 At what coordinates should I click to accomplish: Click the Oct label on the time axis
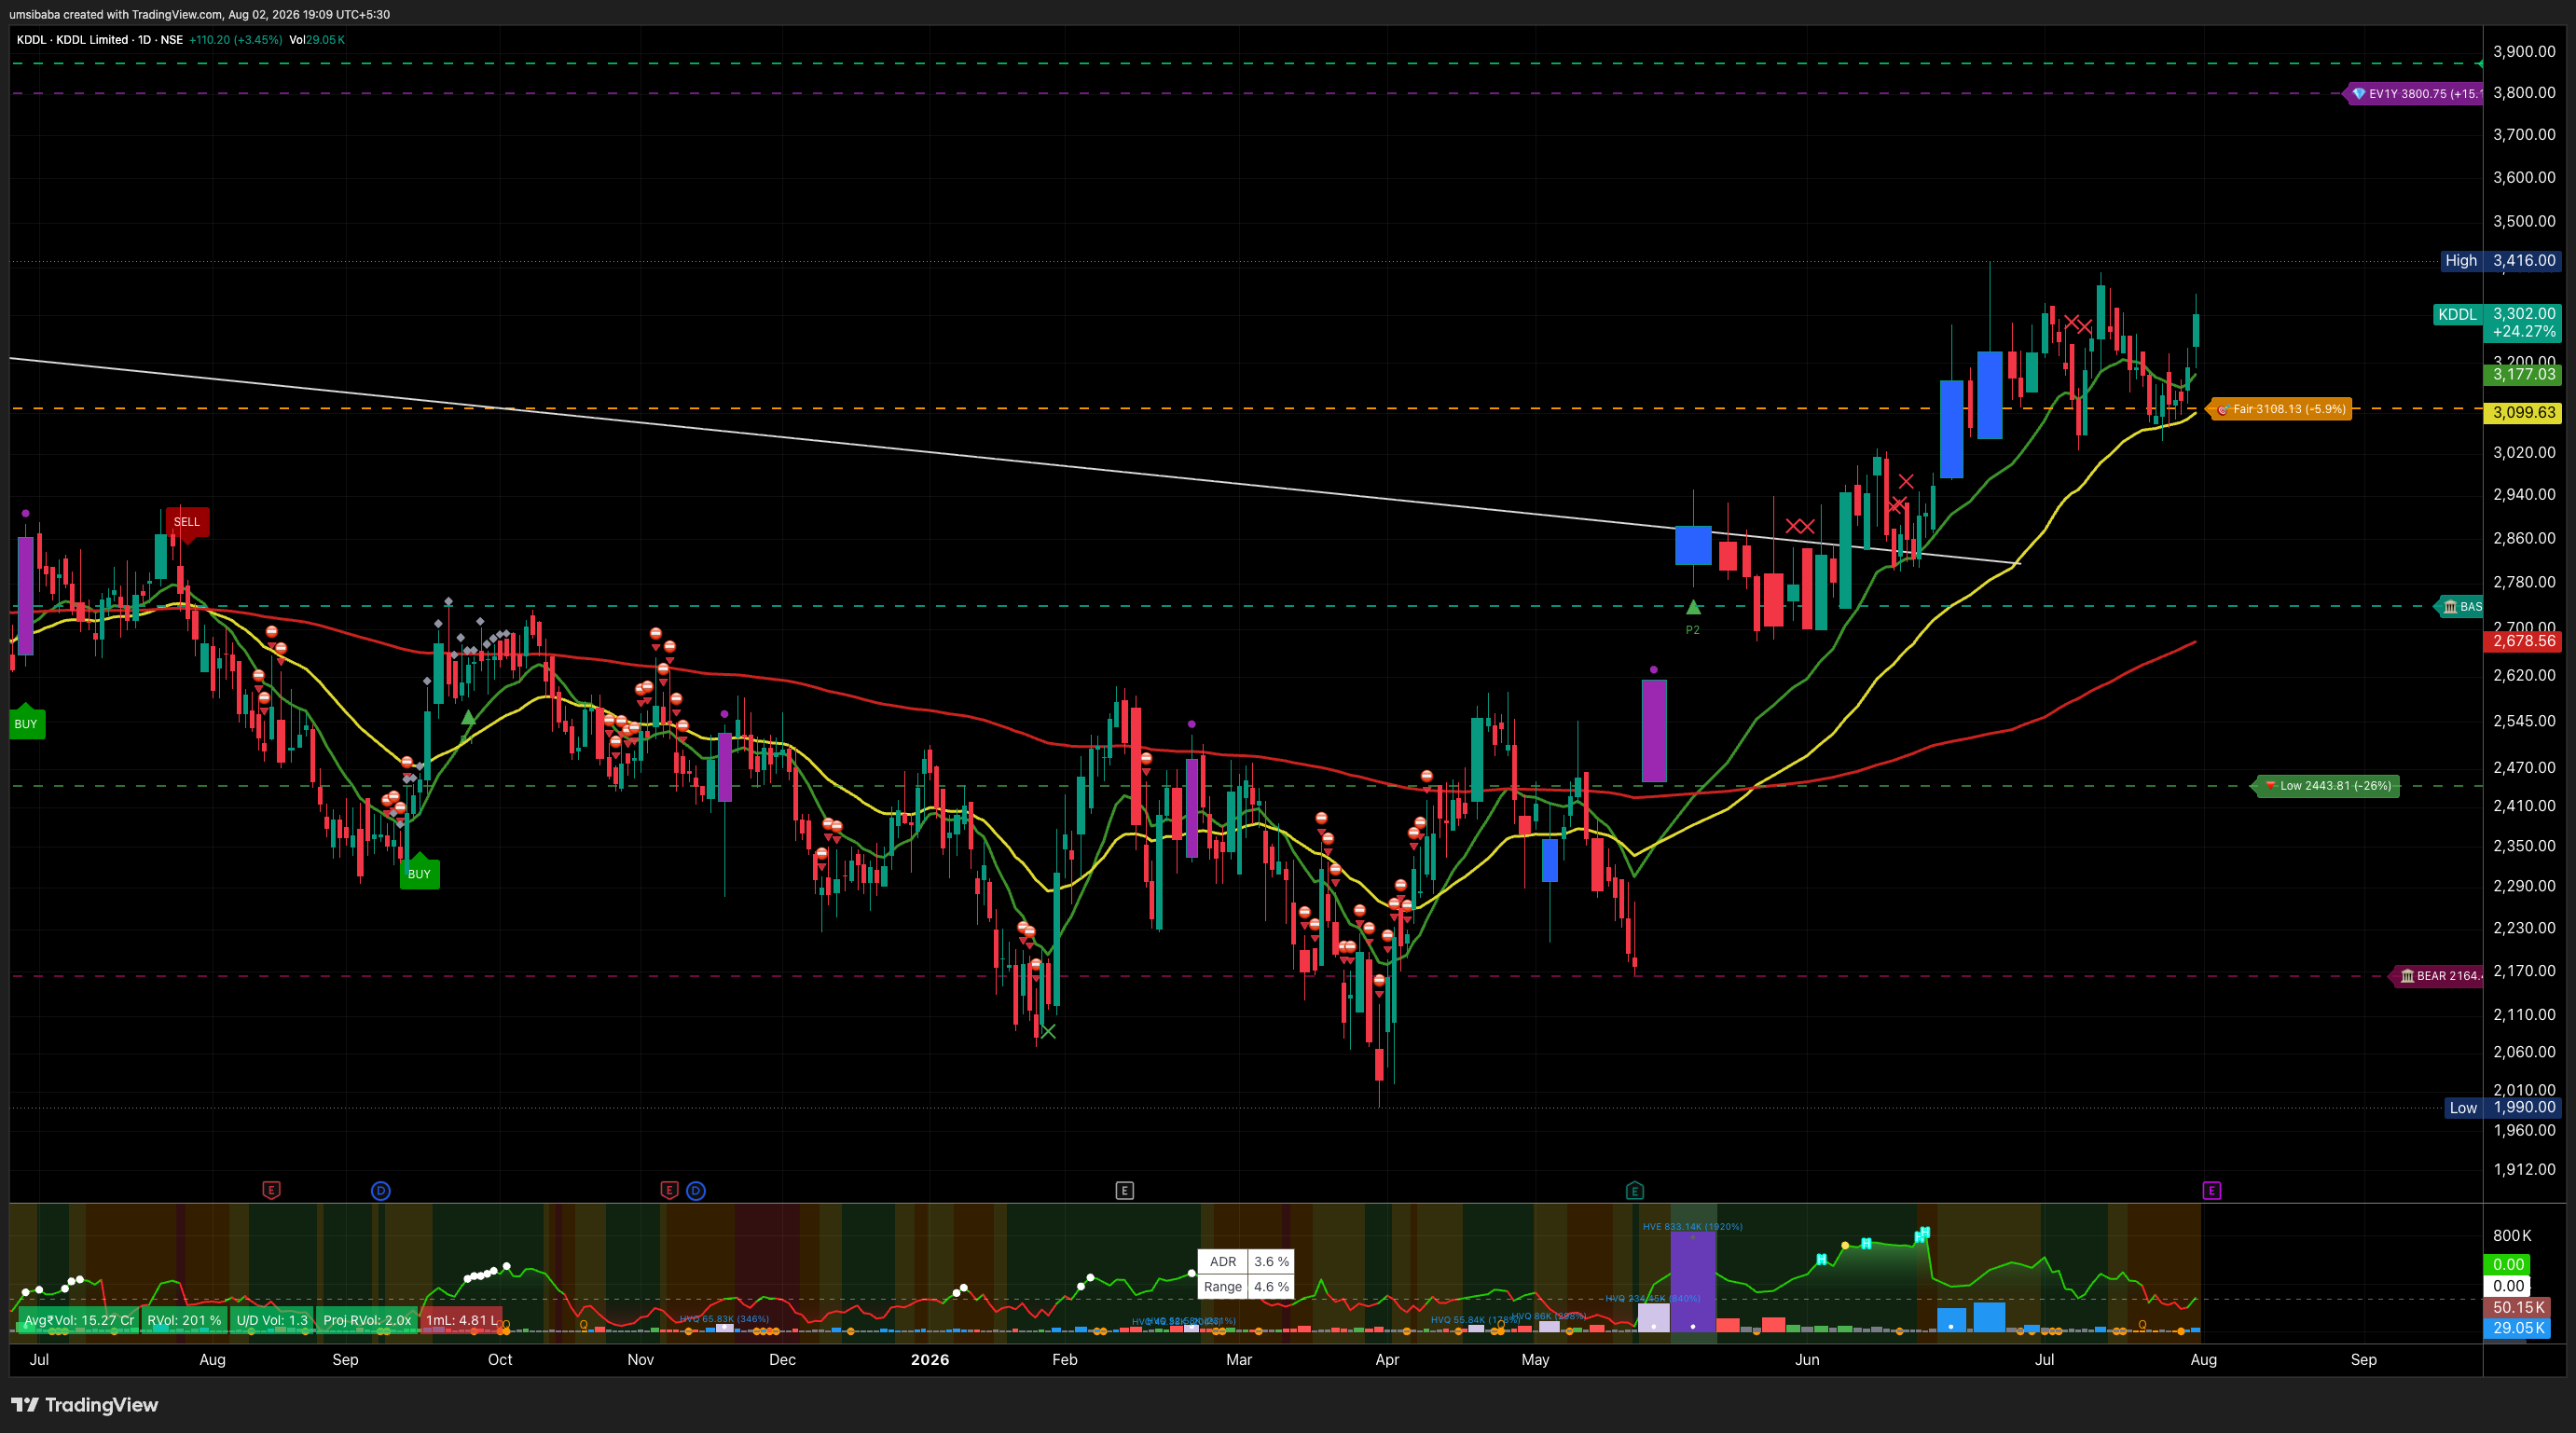point(500,1359)
